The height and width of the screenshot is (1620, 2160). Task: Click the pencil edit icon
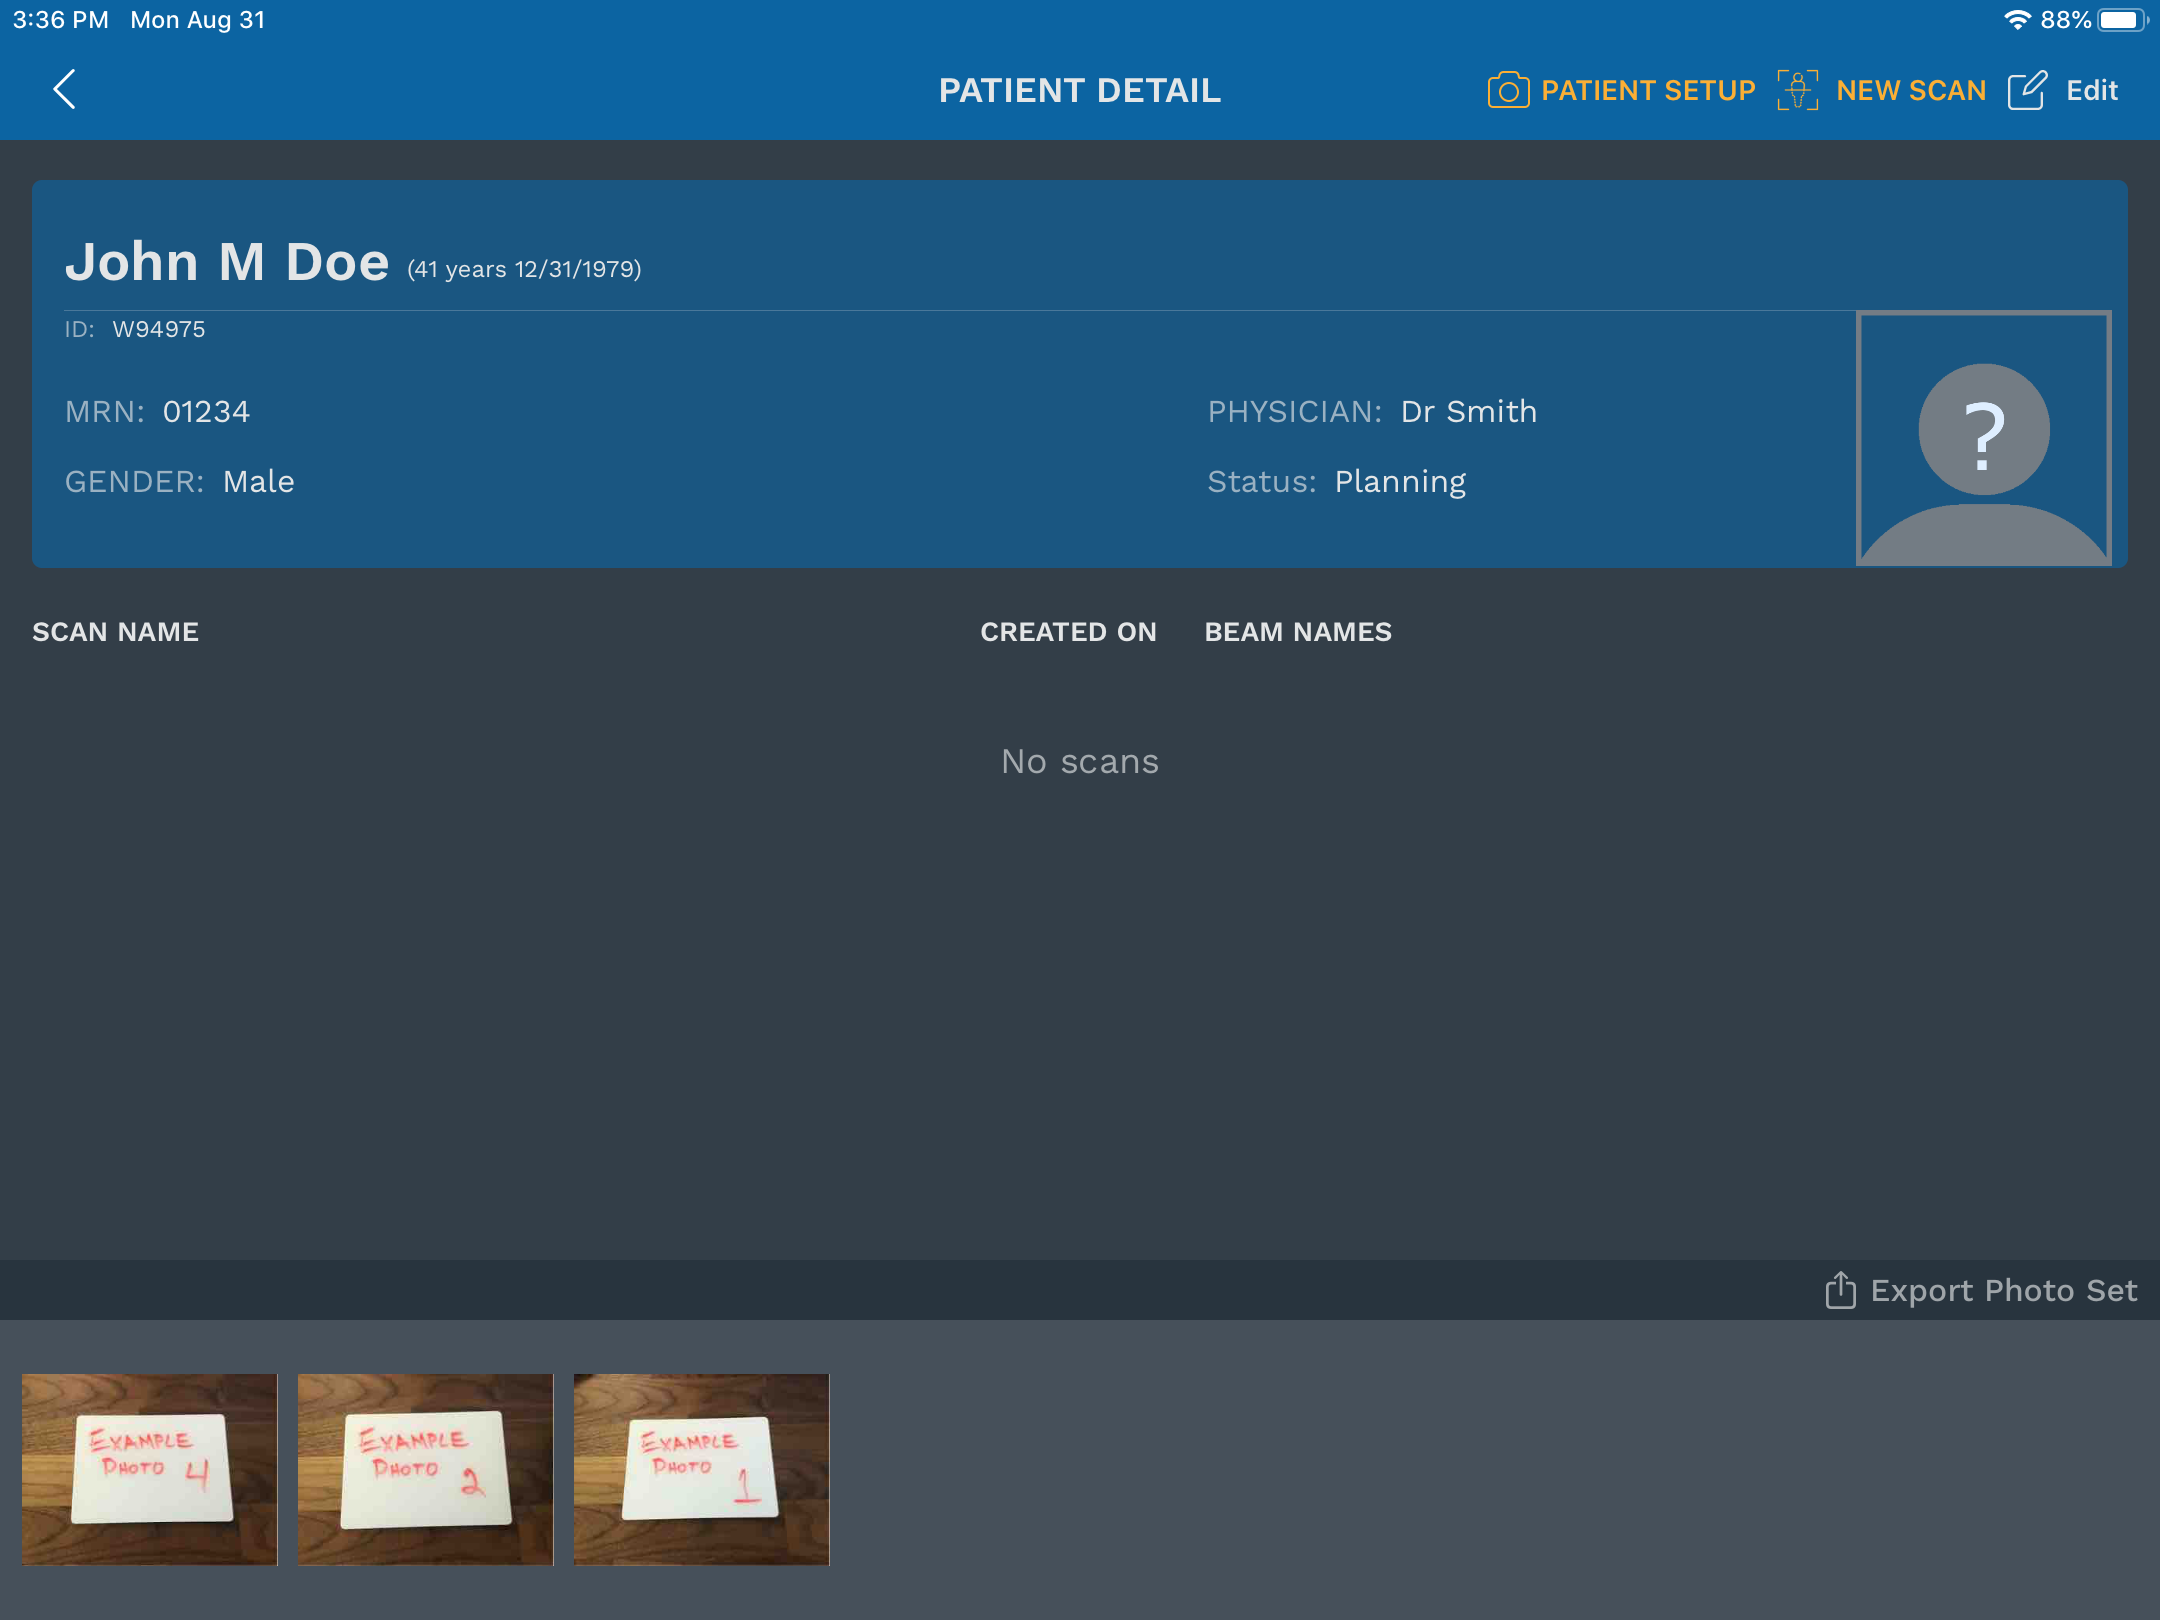pos(2027,90)
